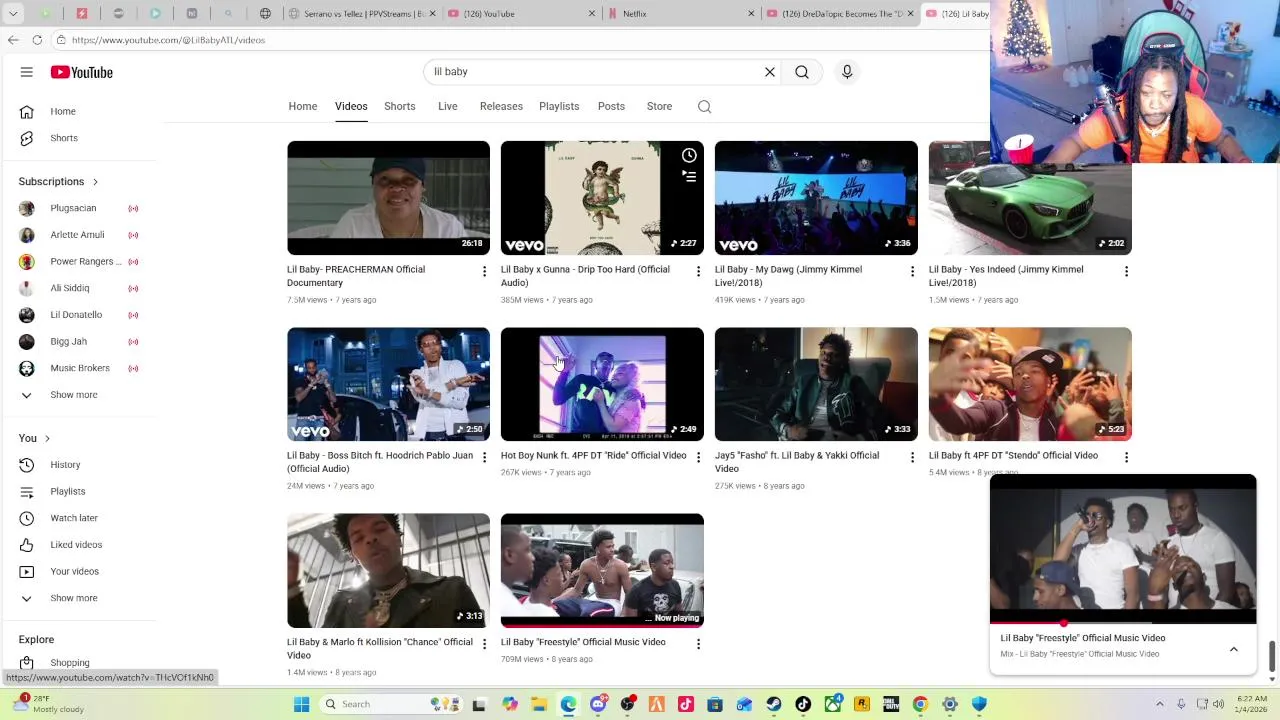Viewport: 1280px width, 720px height.
Task: Start voice search with the microphone
Action: point(847,72)
